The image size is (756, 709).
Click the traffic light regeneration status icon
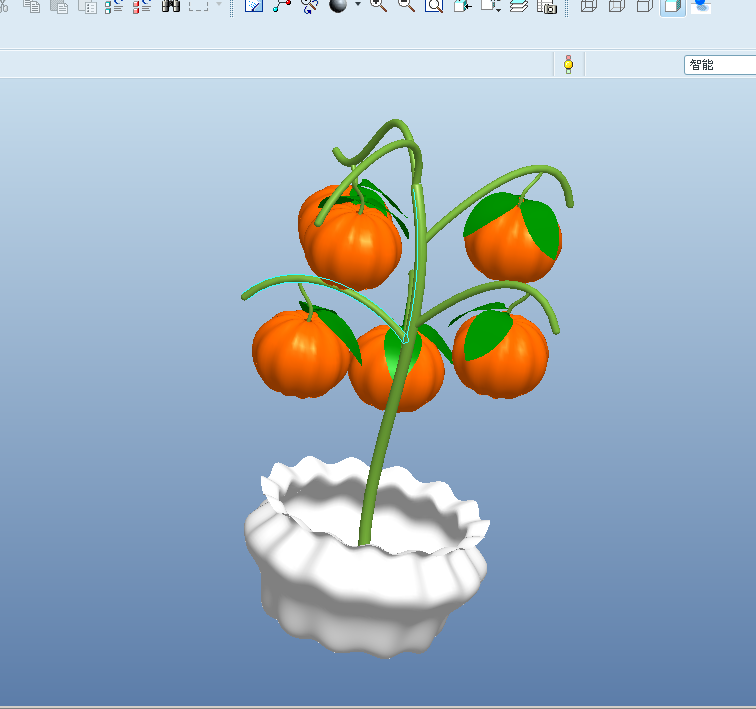tap(568, 64)
